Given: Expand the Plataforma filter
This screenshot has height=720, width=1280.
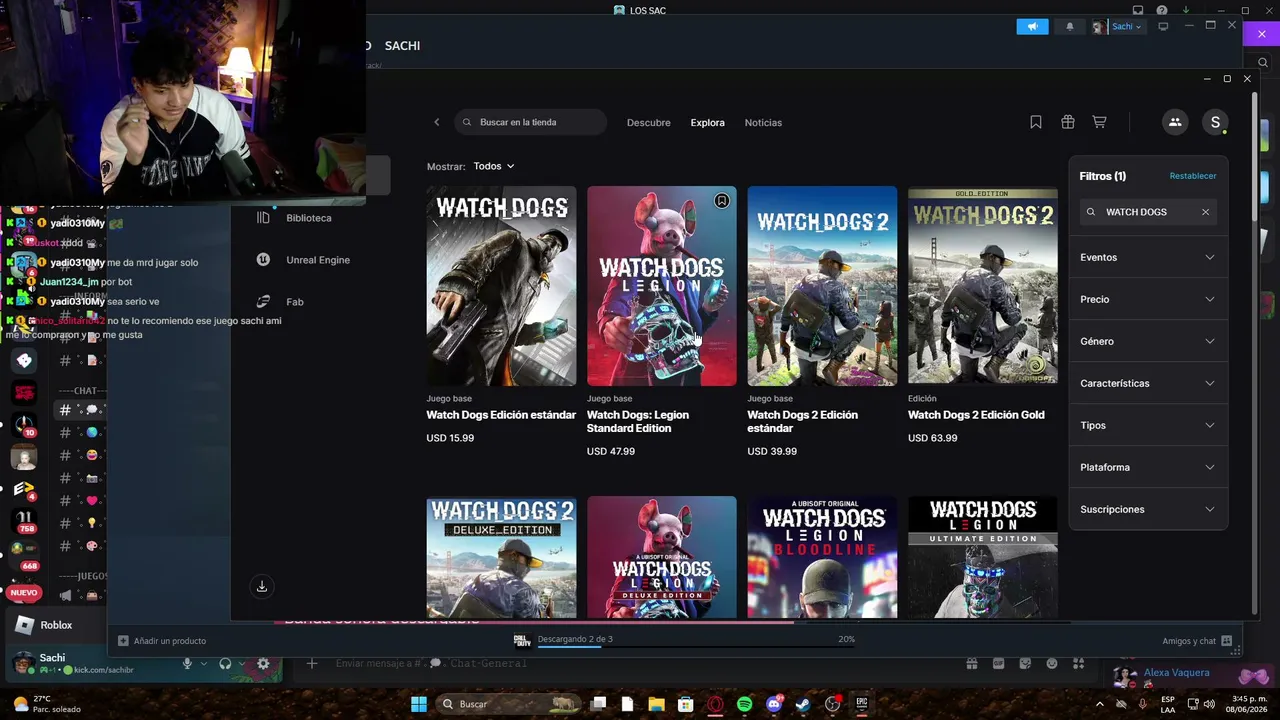Looking at the screenshot, I should click(x=1148, y=467).
